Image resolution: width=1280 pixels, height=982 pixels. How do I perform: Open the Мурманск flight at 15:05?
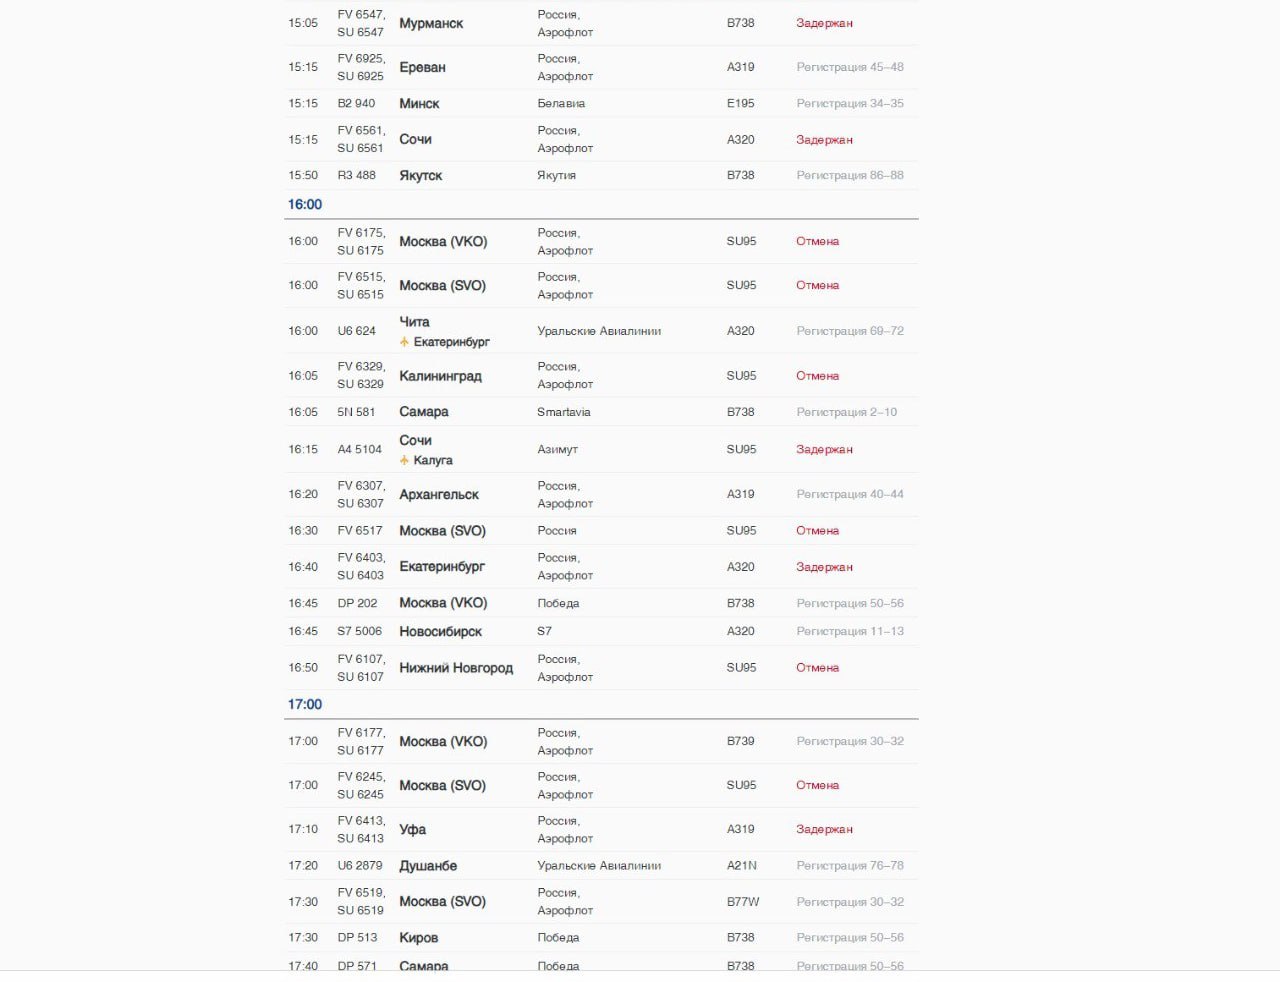pos(431,23)
